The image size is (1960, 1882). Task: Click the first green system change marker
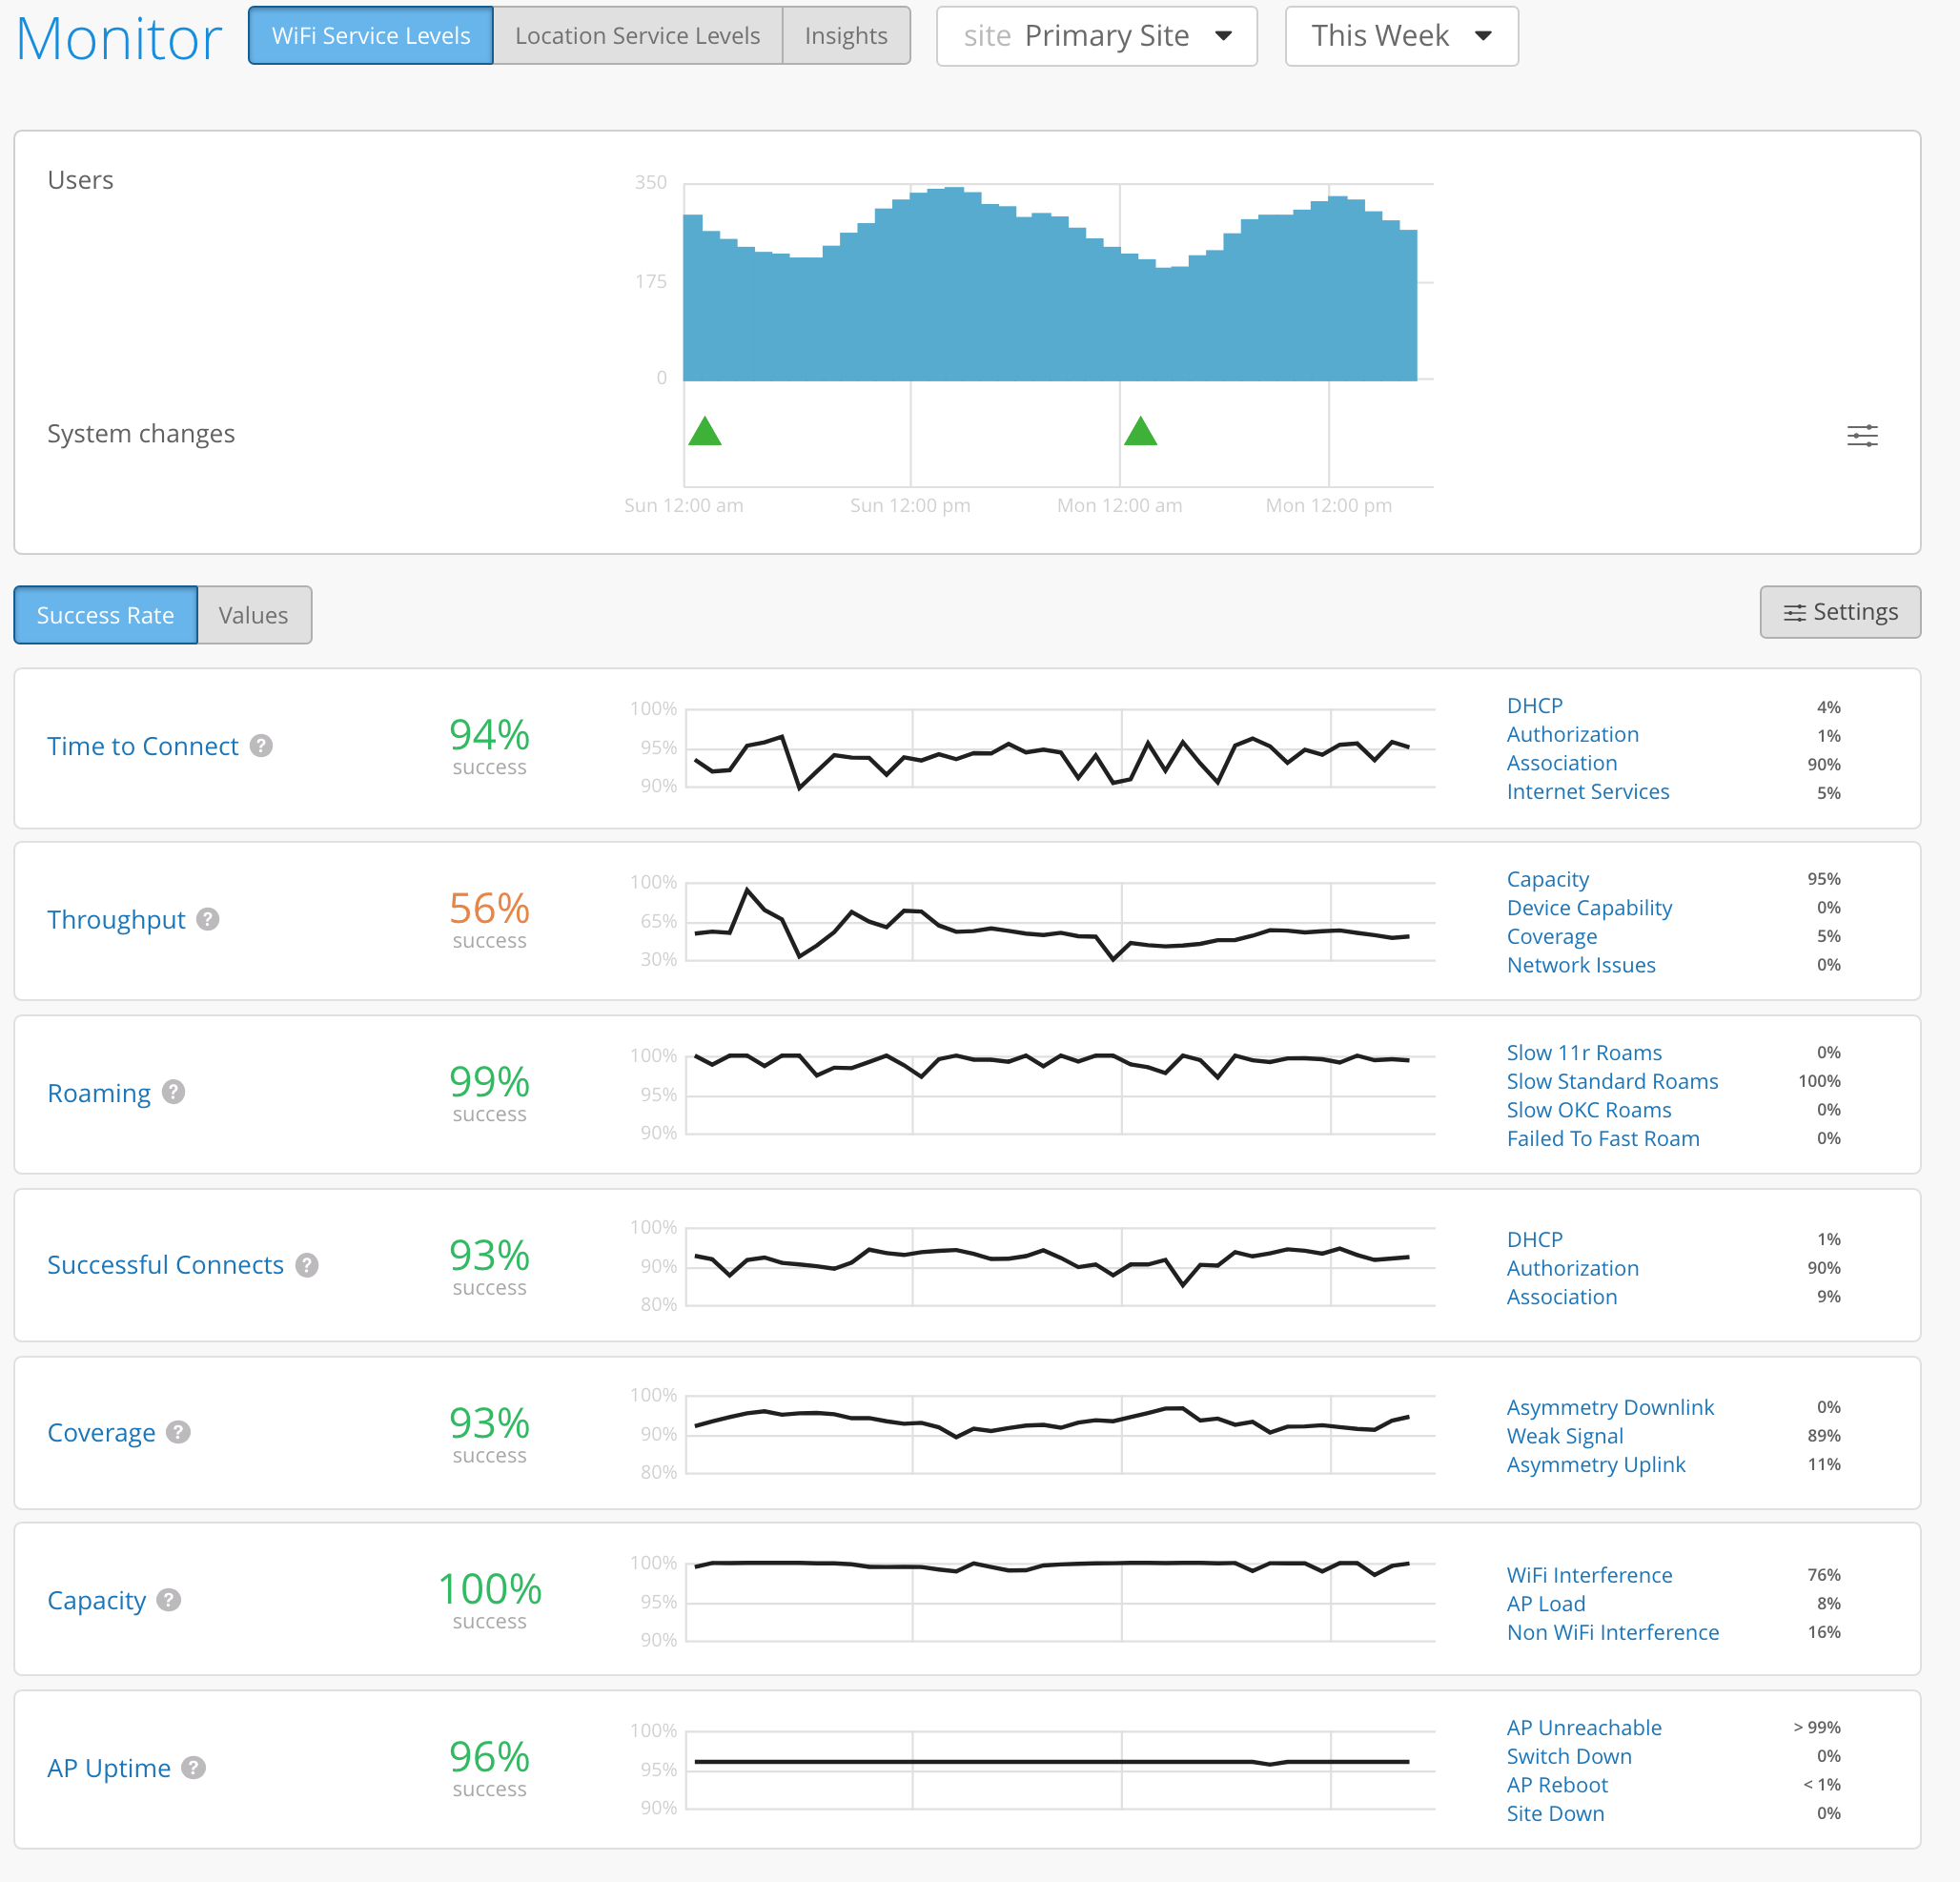705,433
